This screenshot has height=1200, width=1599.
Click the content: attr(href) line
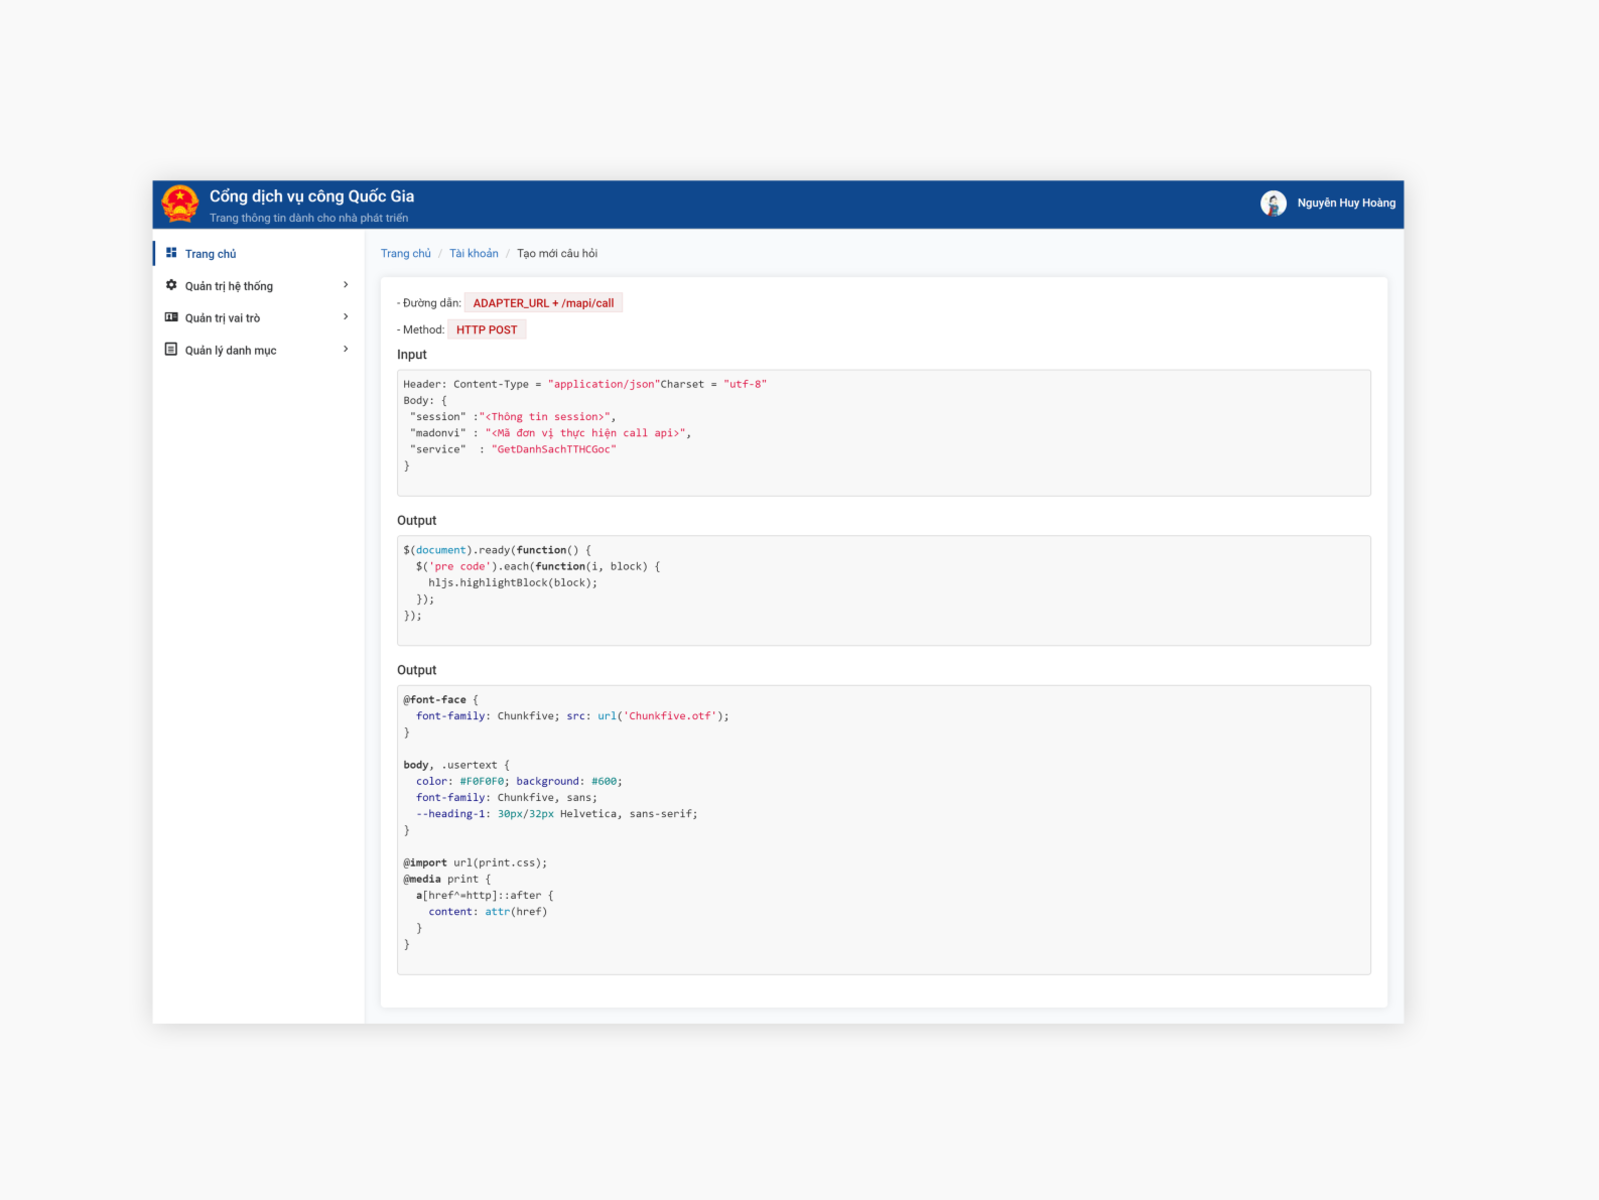coord(488,911)
